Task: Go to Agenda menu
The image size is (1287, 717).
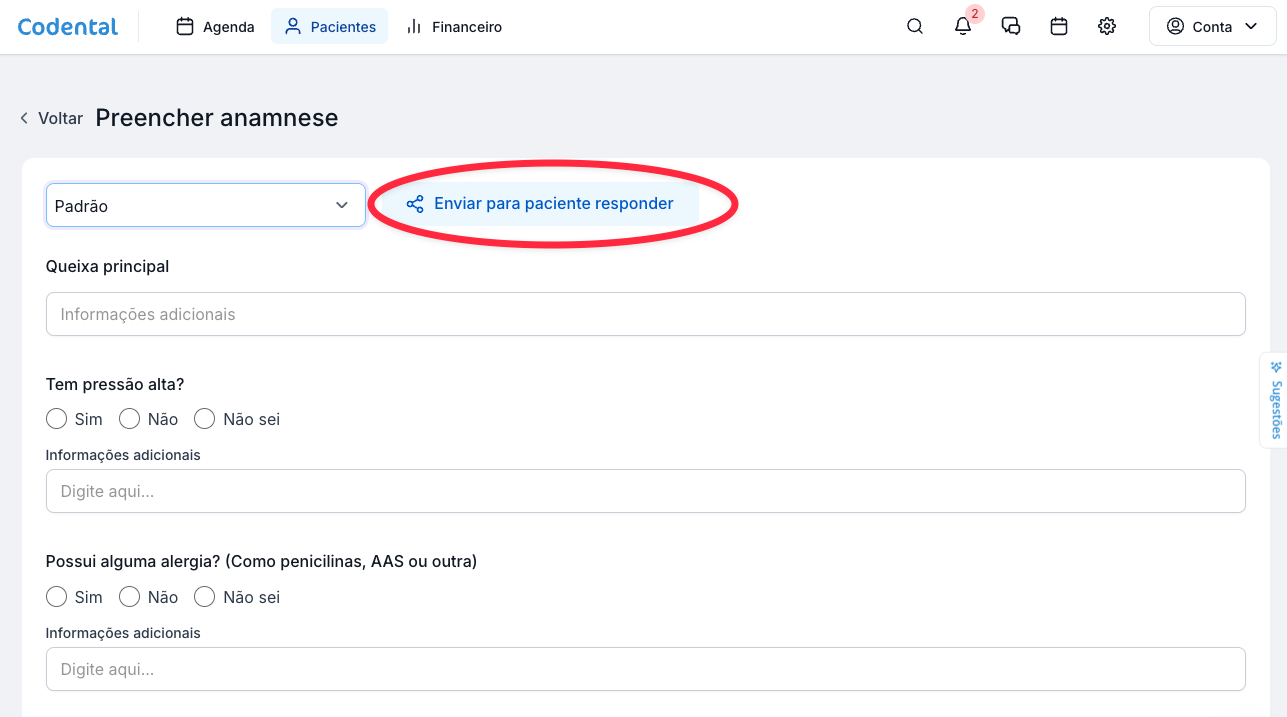Action: pyautogui.click(x=215, y=27)
